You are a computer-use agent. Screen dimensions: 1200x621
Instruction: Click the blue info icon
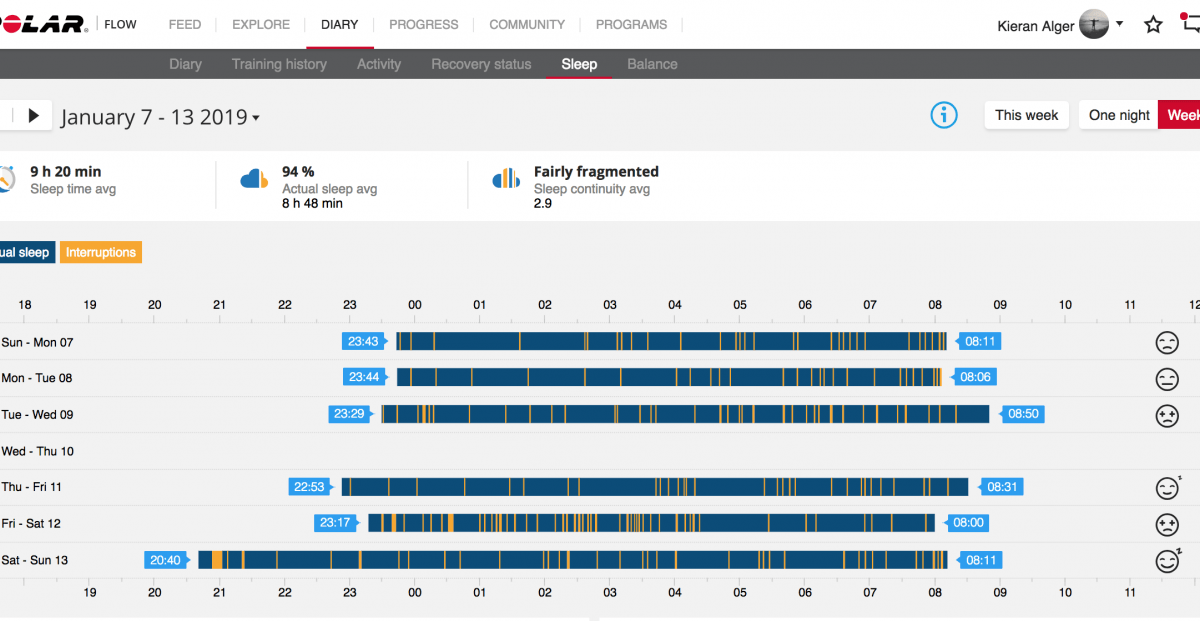coord(943,115)
